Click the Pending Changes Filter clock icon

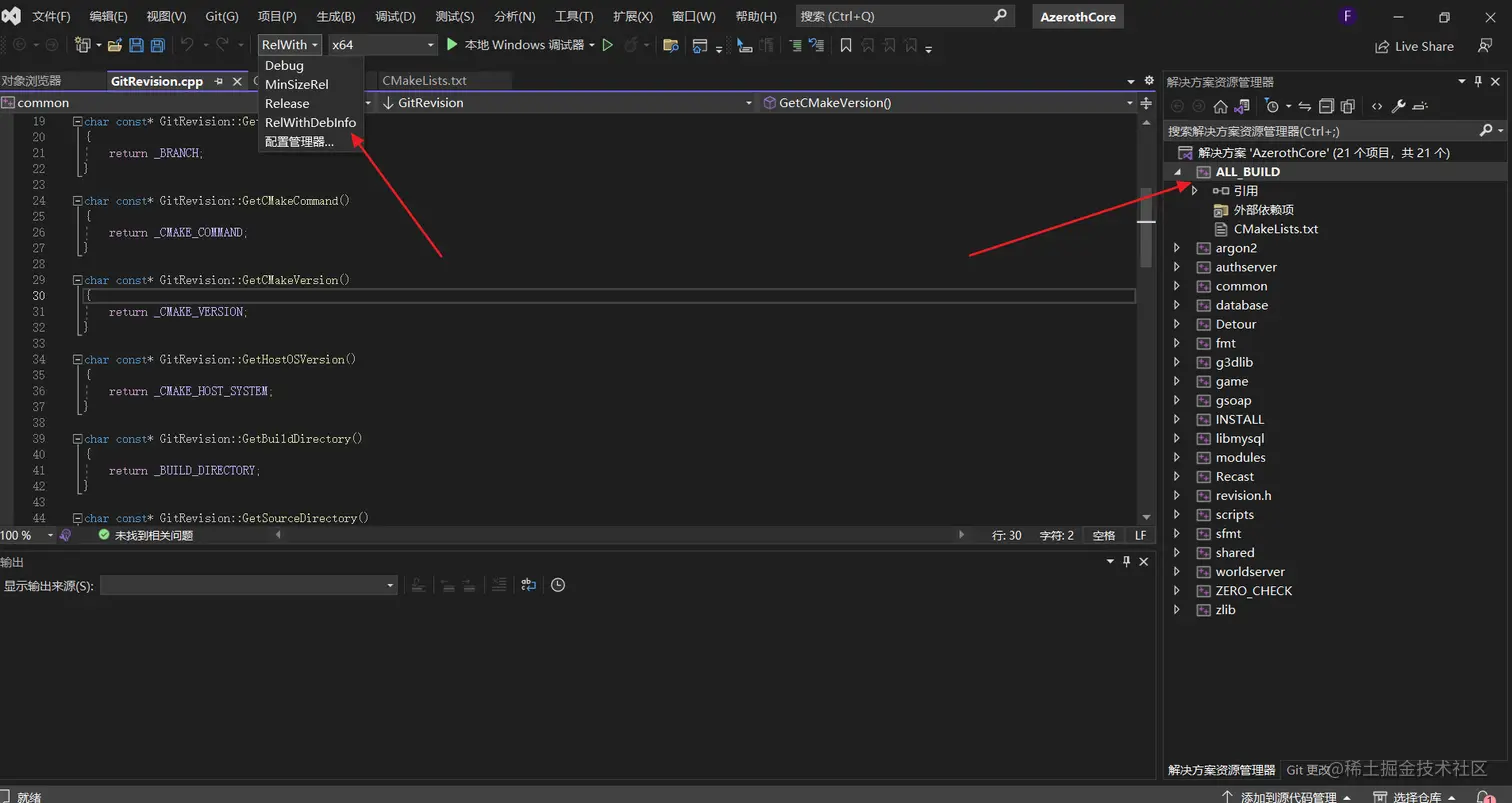coord(1272,106)
